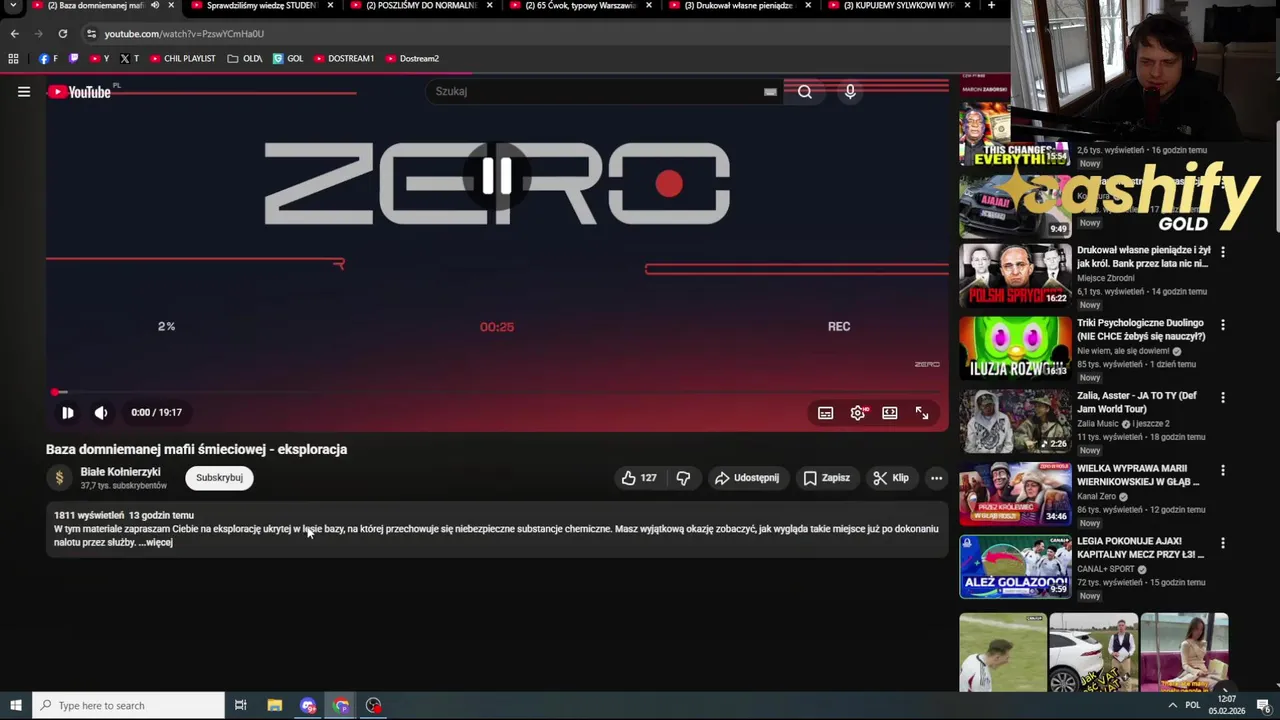Viewport: 1280px width, 720px height.
Task: Open the Facebook F bookmark
Action: (48, 59)
